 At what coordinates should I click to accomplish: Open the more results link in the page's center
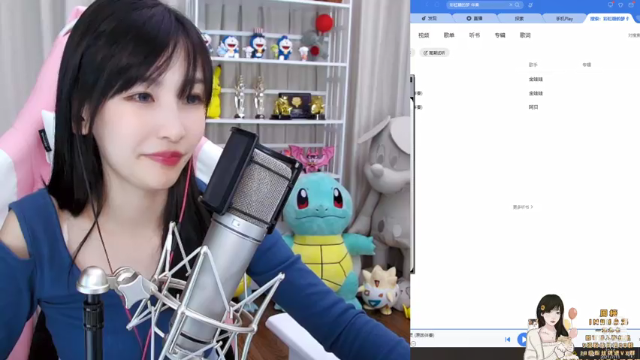tap(523, 207)
